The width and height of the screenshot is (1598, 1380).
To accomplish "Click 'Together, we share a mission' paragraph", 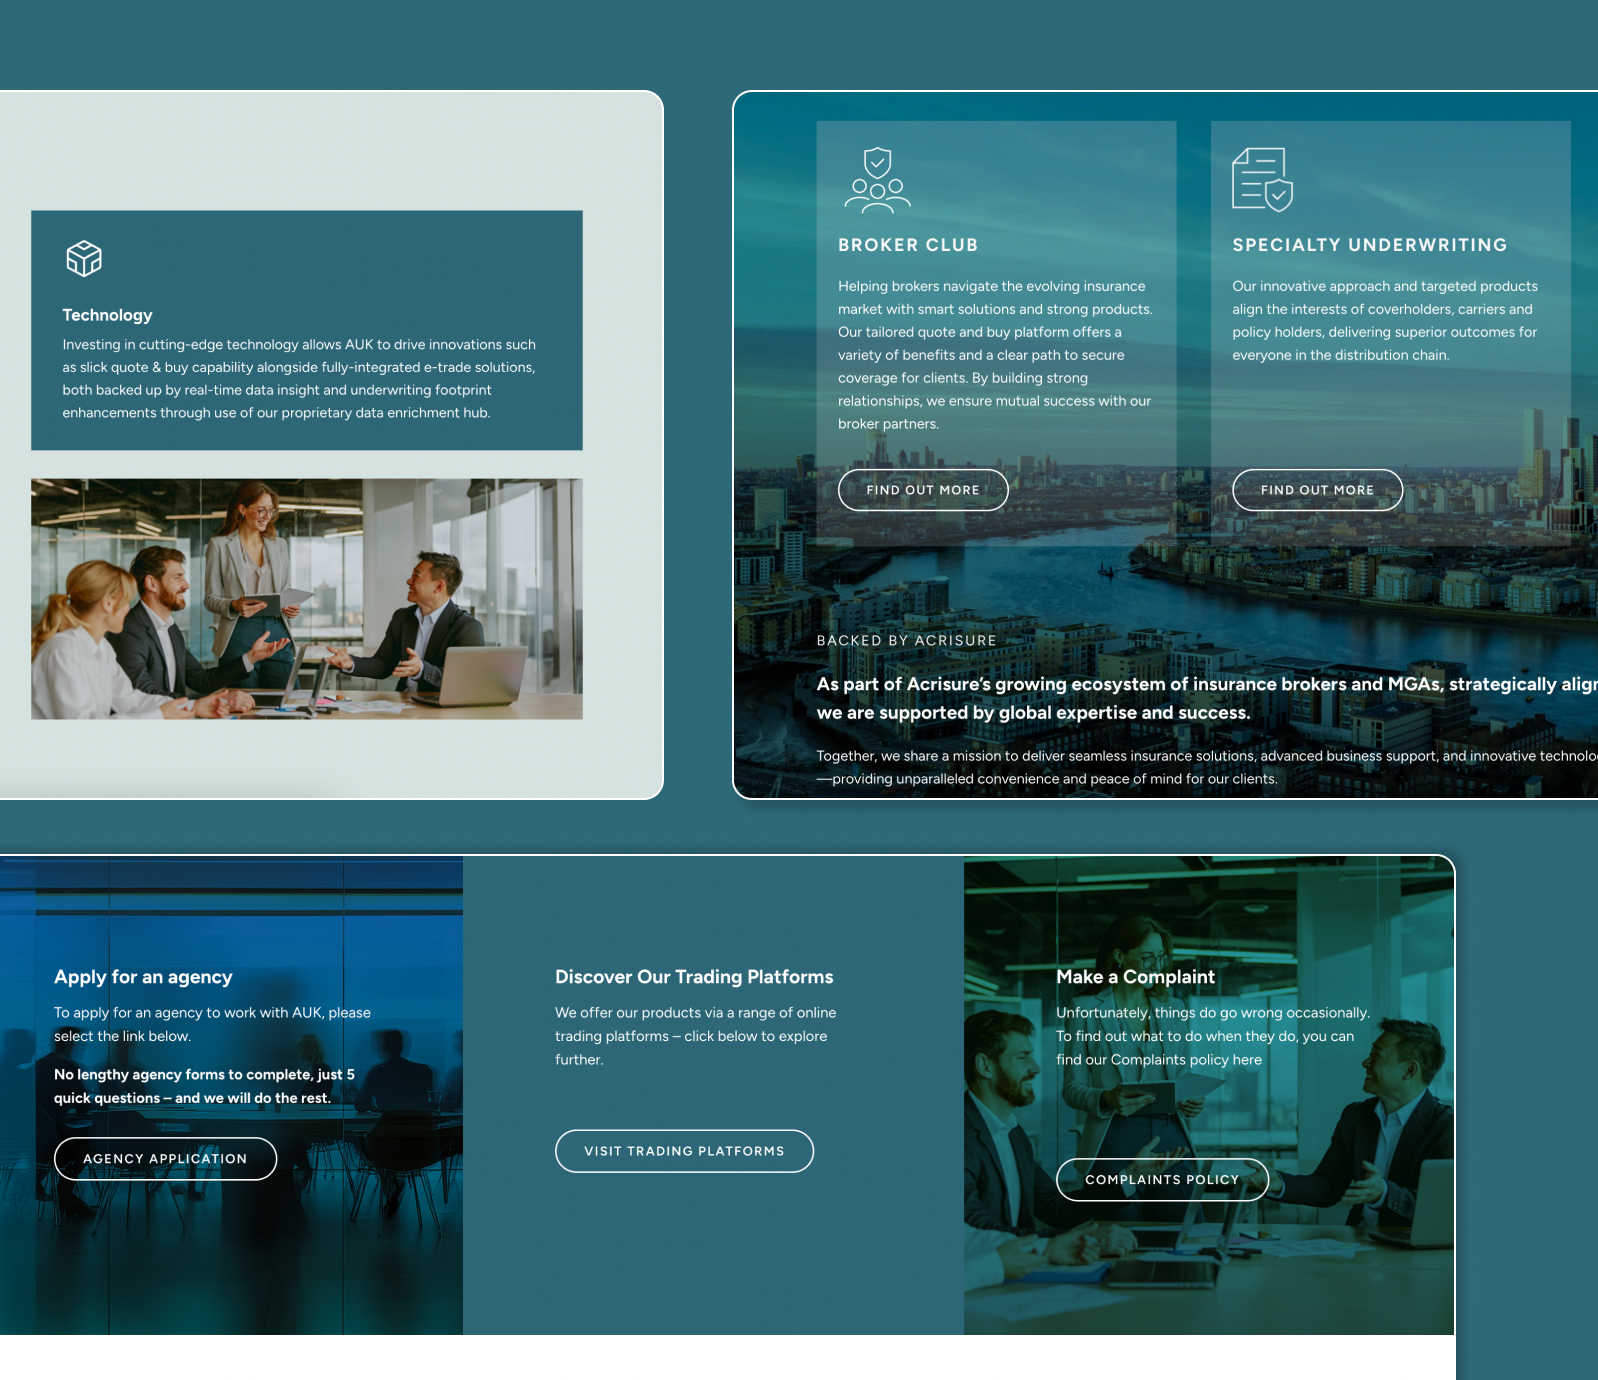I will pos(1206,767).
